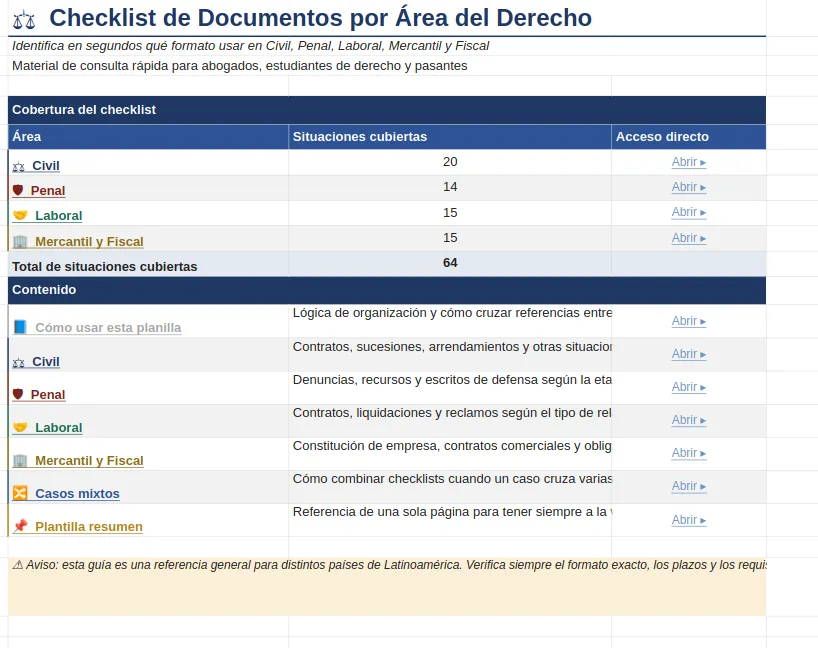
Task: Click Abrir beside 'Constitución de empresa' description
Action: pos(689,453)
